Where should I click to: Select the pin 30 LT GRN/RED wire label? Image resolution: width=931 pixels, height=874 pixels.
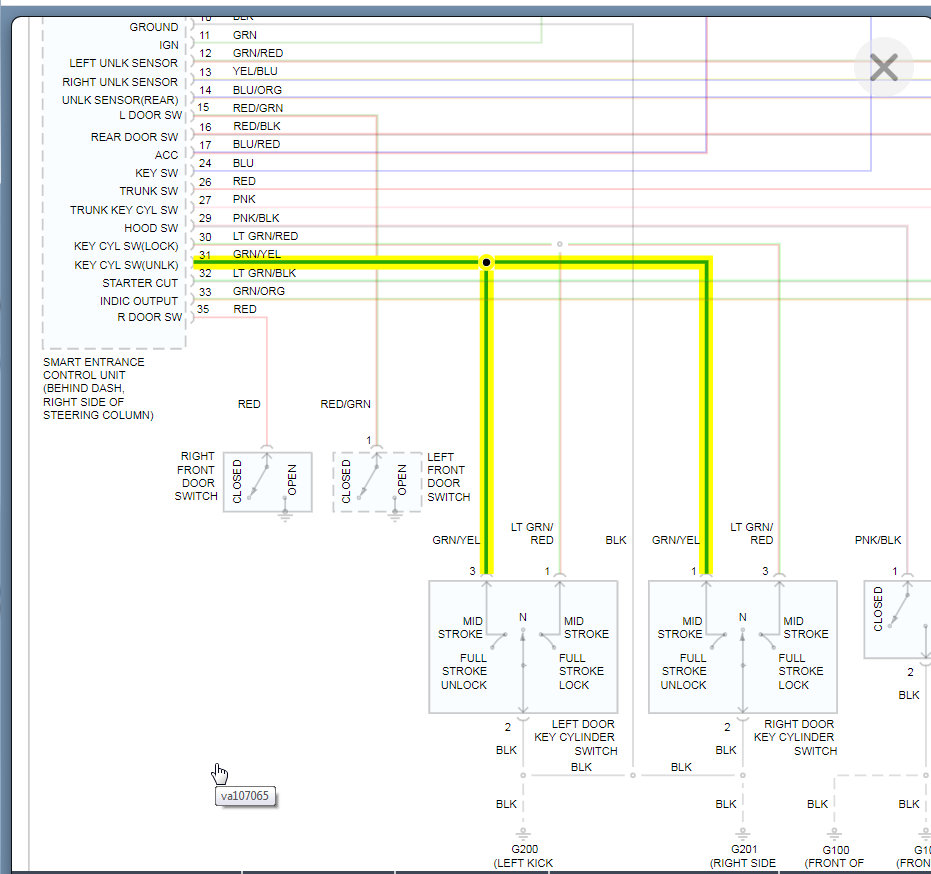(265, 236)
